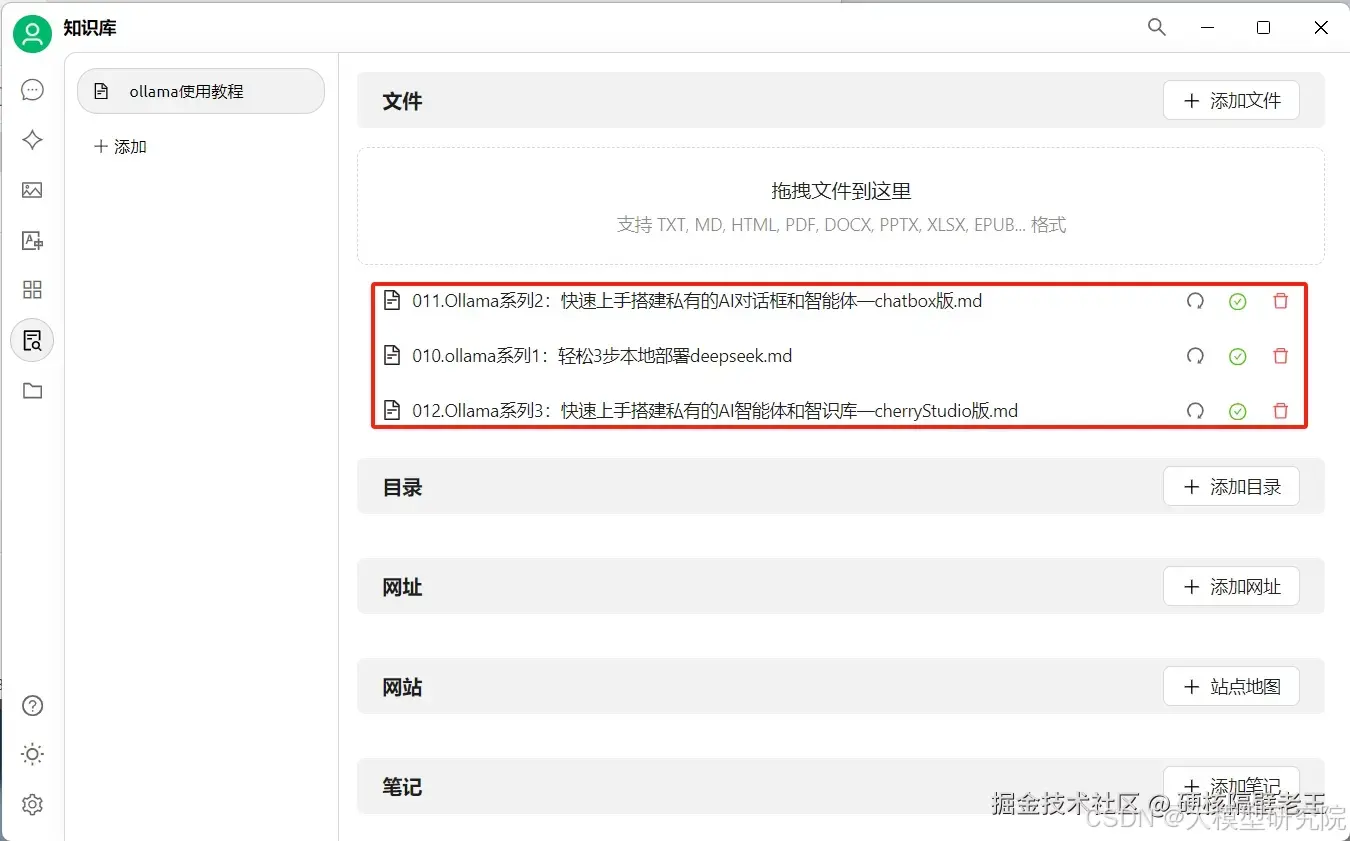Open the settings gear icon
This screenshot has width=1350, height=841.
click(32, 804)
